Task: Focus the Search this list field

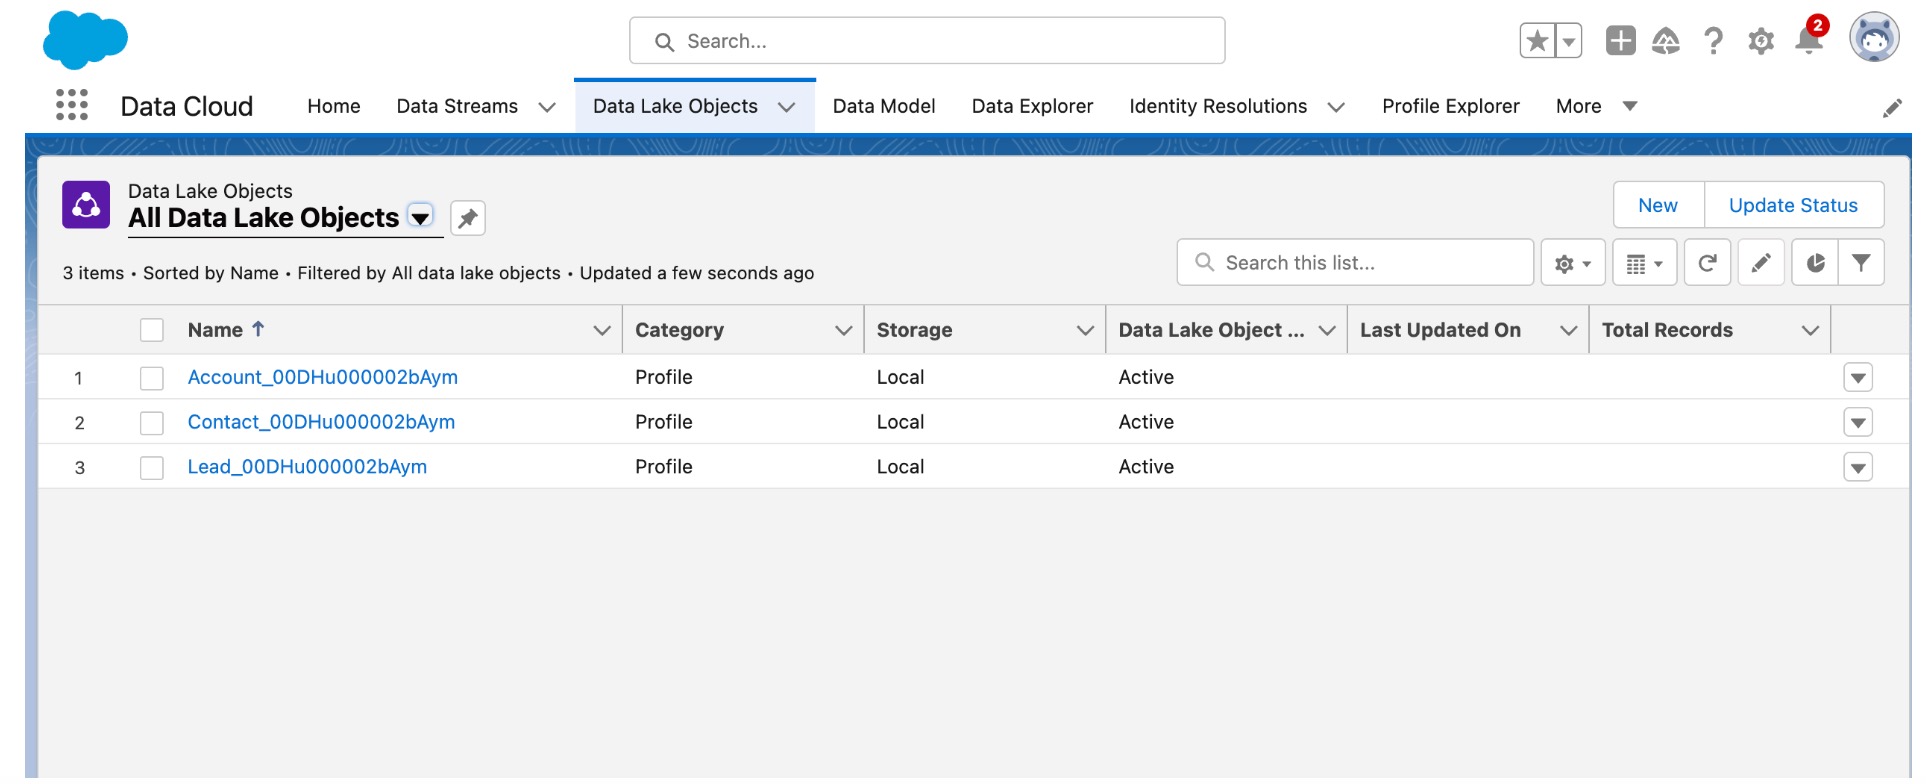Action: [1355, 263]
